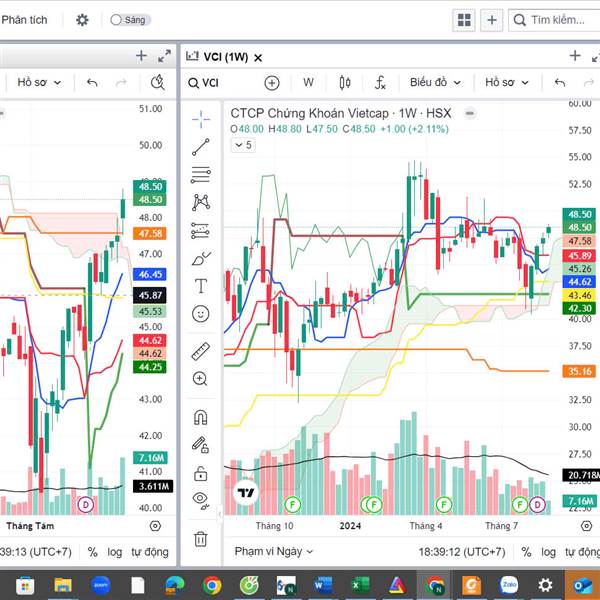Expand the Biểu đồ dropdown
The height and width of the screenshot is (600, 600).
click(435, 83)
